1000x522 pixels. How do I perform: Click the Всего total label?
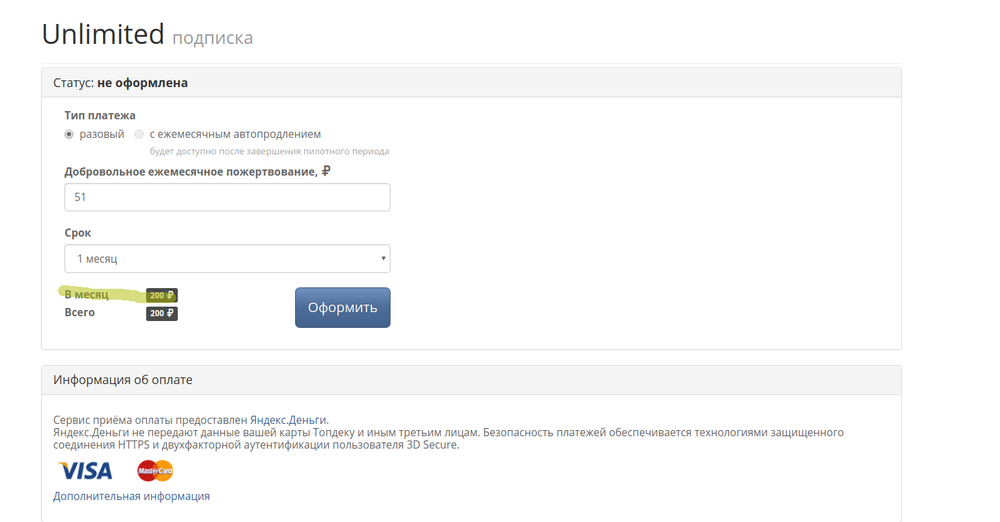tap(80, 313)
